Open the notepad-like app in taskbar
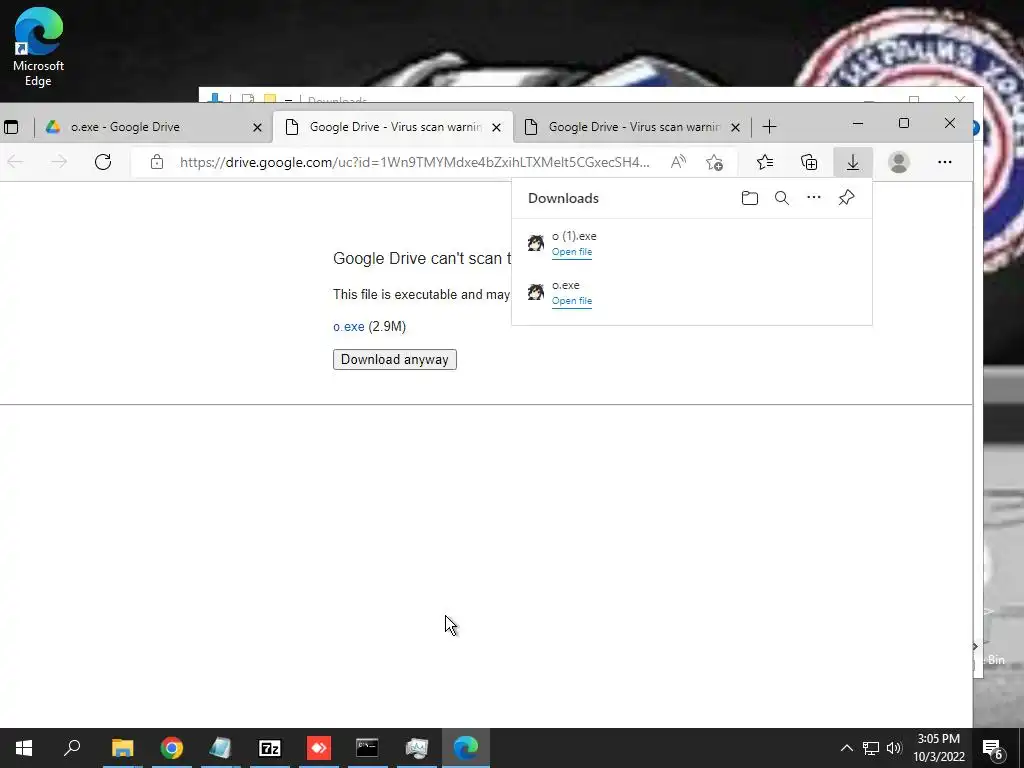 tap(220, 748)
